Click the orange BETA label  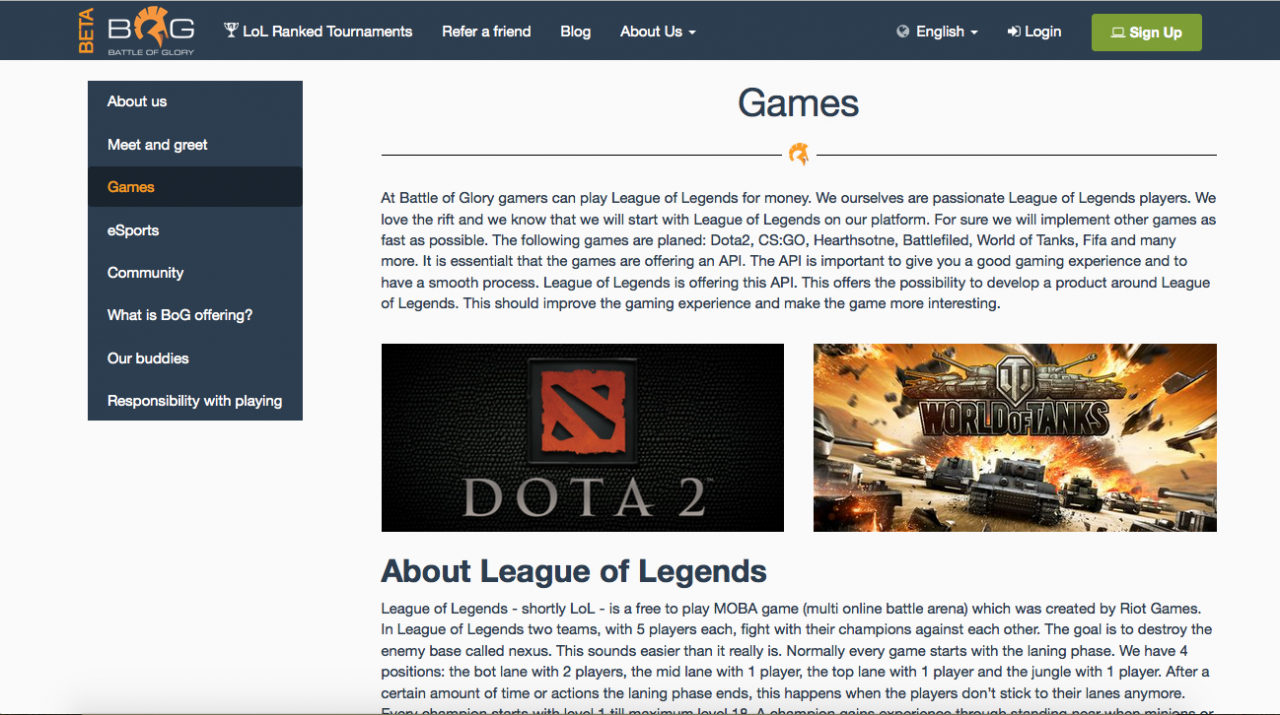coord(86,31)
